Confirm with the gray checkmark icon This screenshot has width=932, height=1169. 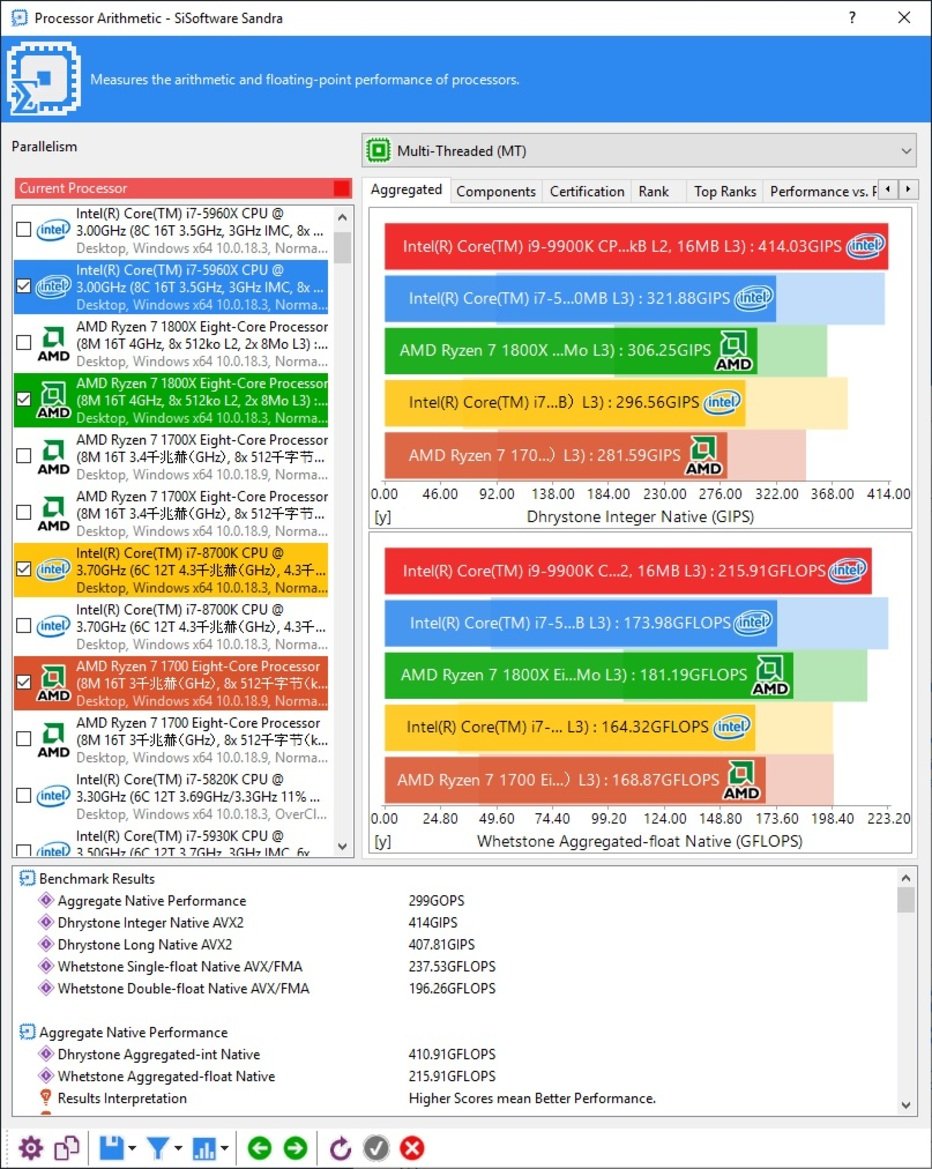coord(376,1147)
